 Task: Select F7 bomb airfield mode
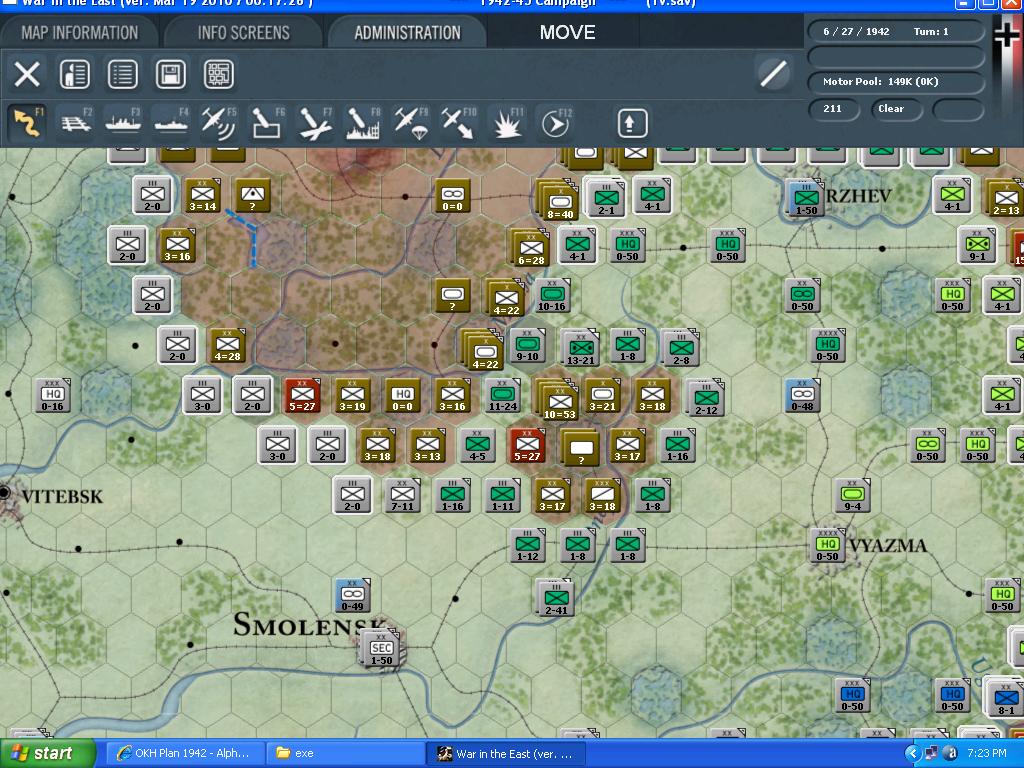315,123
